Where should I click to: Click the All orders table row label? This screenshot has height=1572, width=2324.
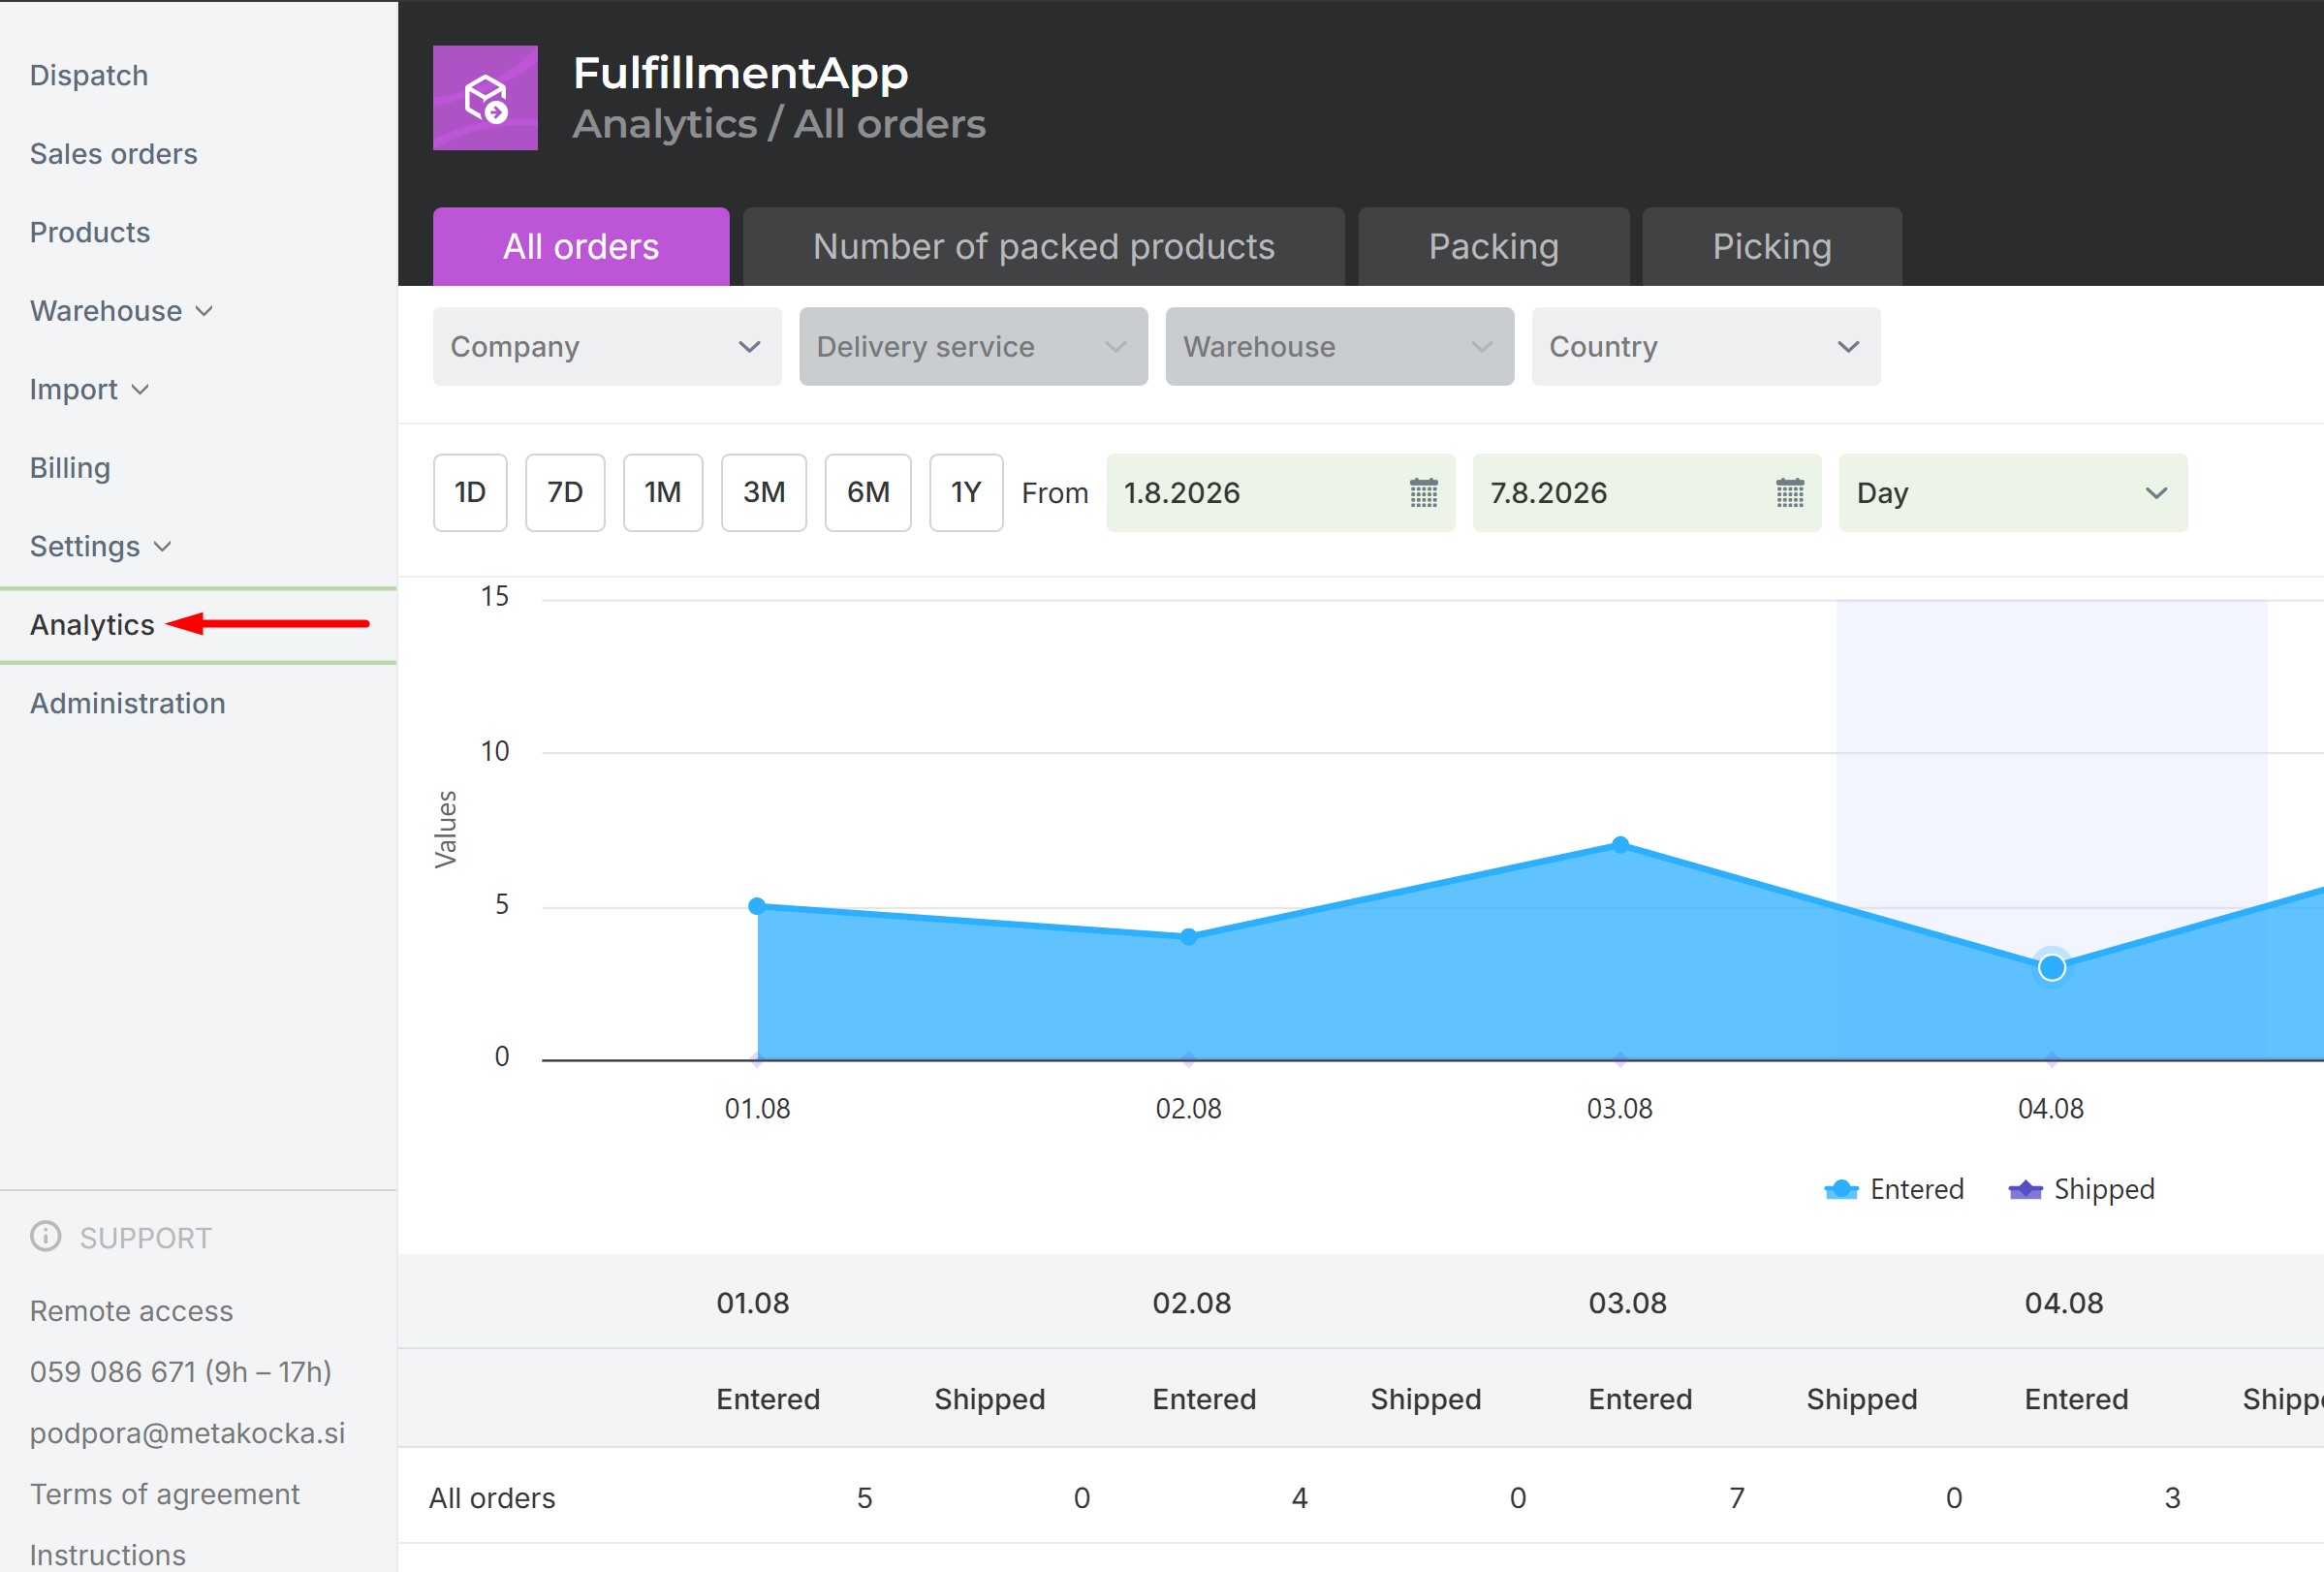coord(492,1498)
